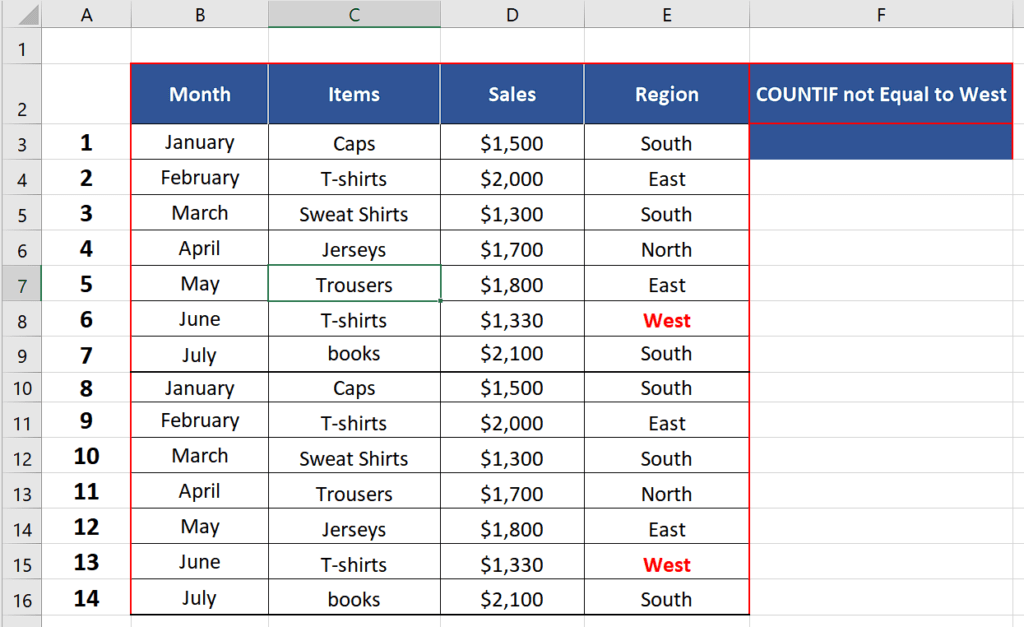
Task: Click the North region cell in the April row
Action: point(666,248)
